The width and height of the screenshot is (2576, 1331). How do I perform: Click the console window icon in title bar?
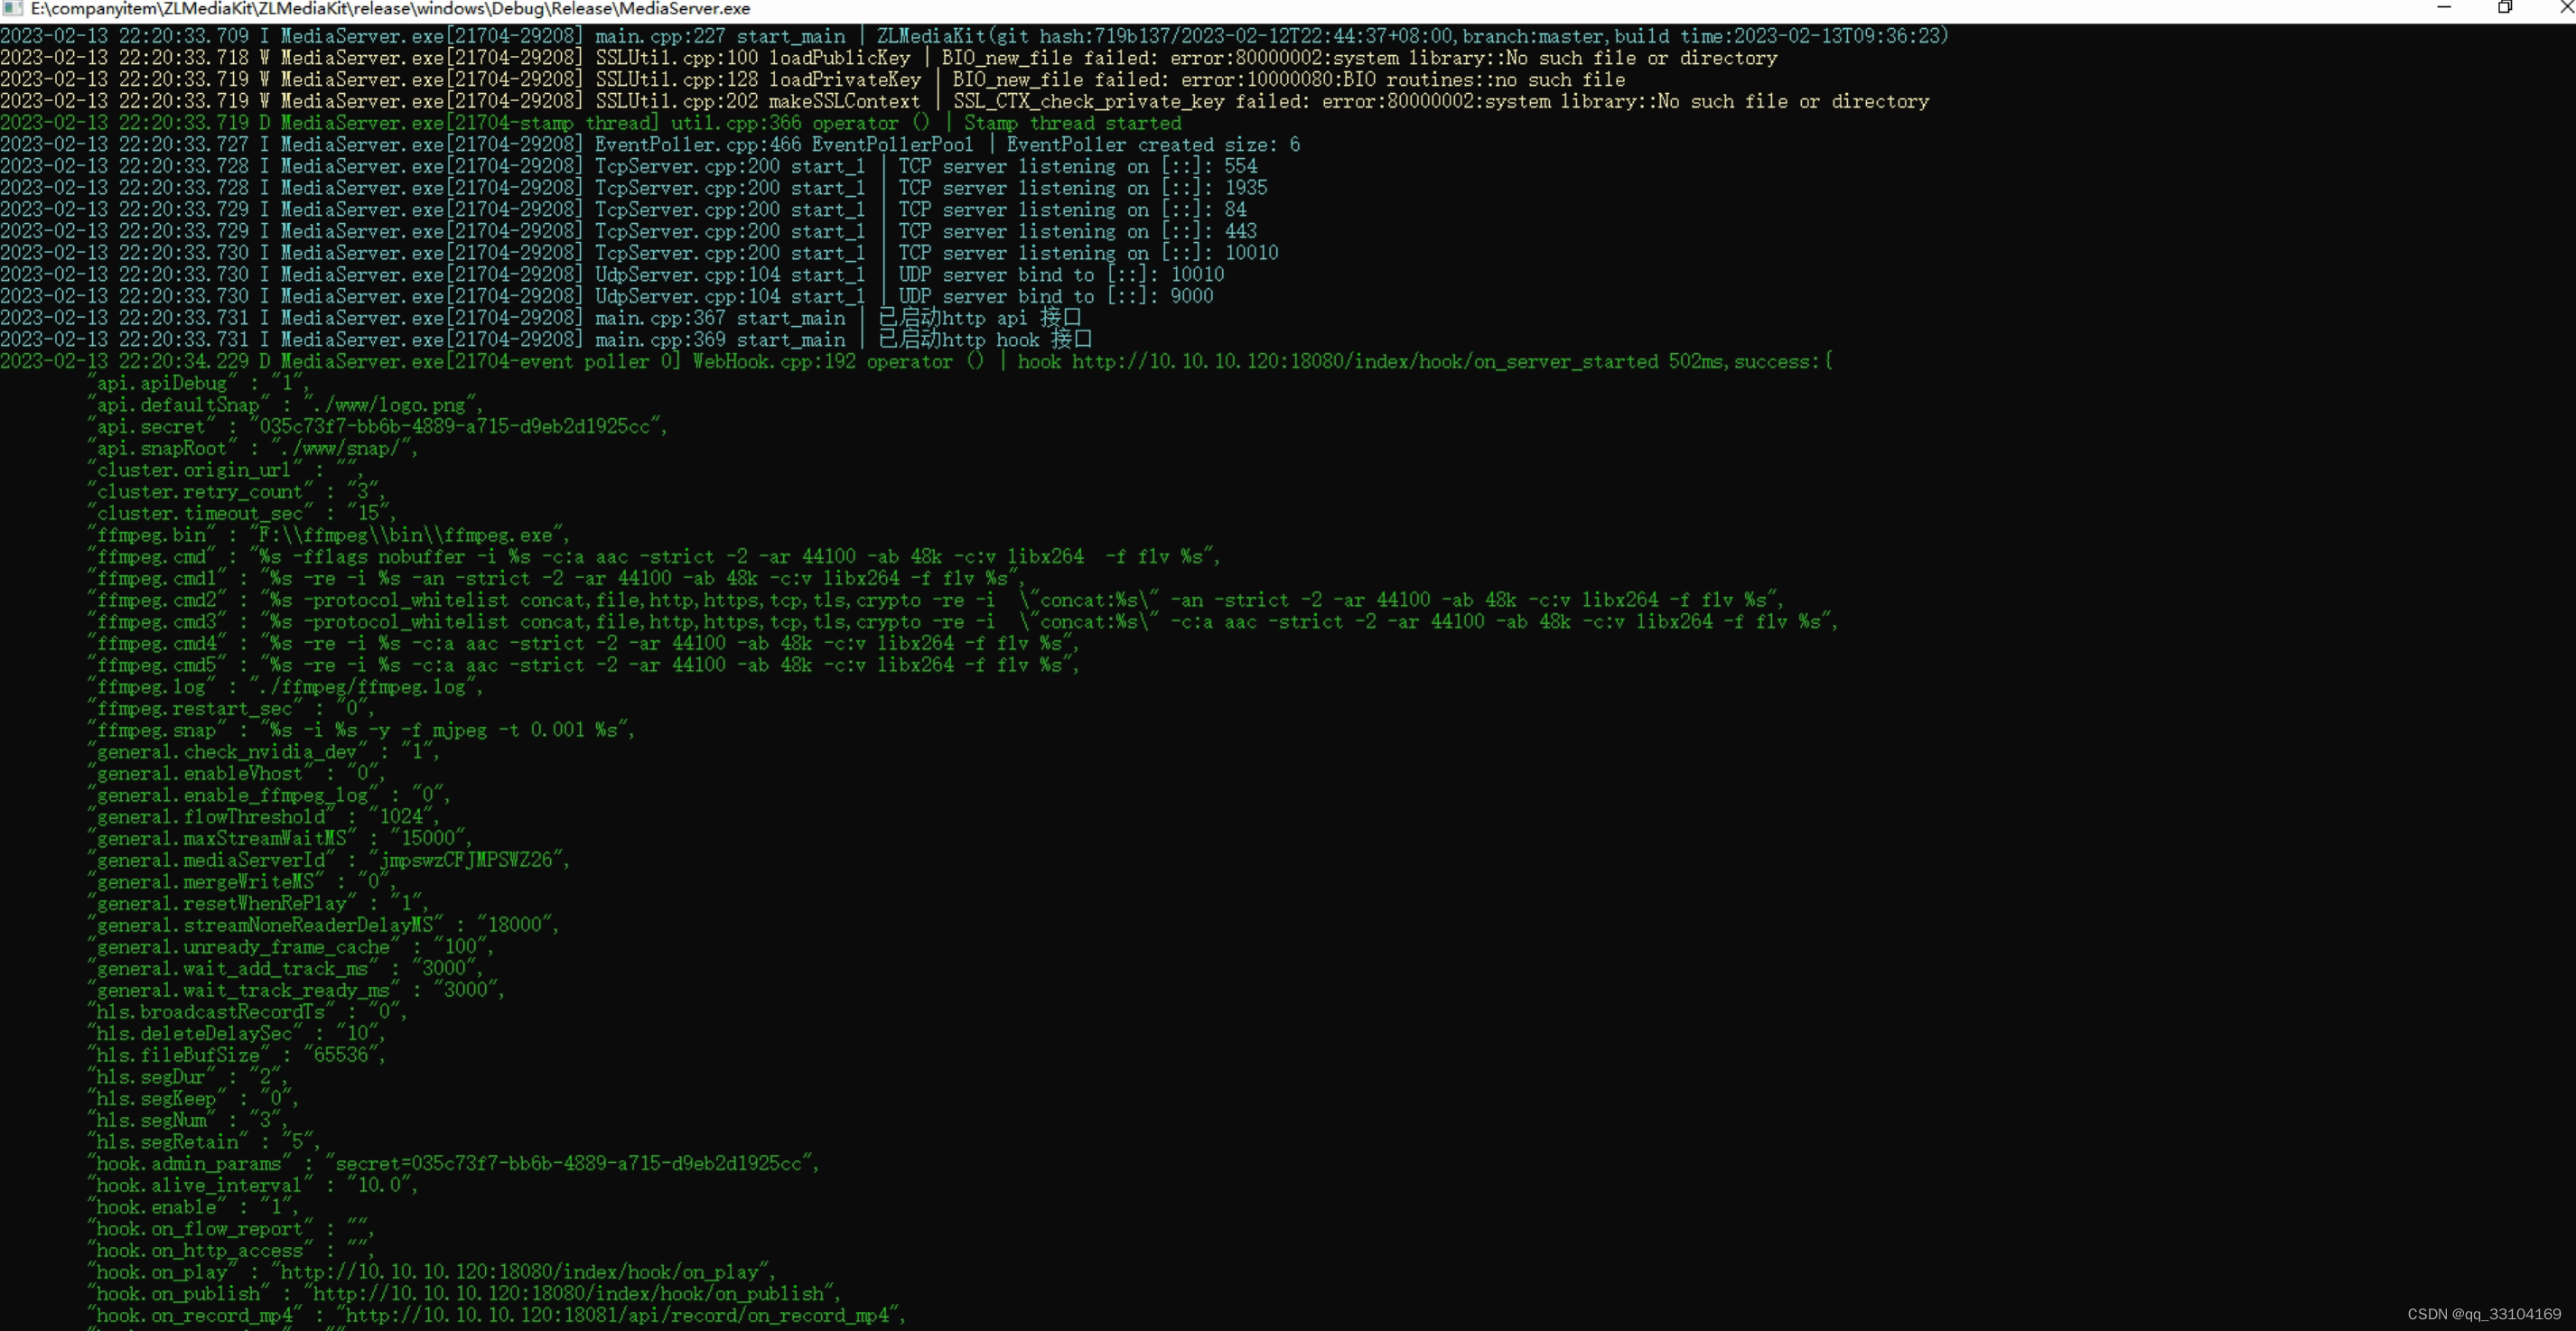[x=12, y=9]
